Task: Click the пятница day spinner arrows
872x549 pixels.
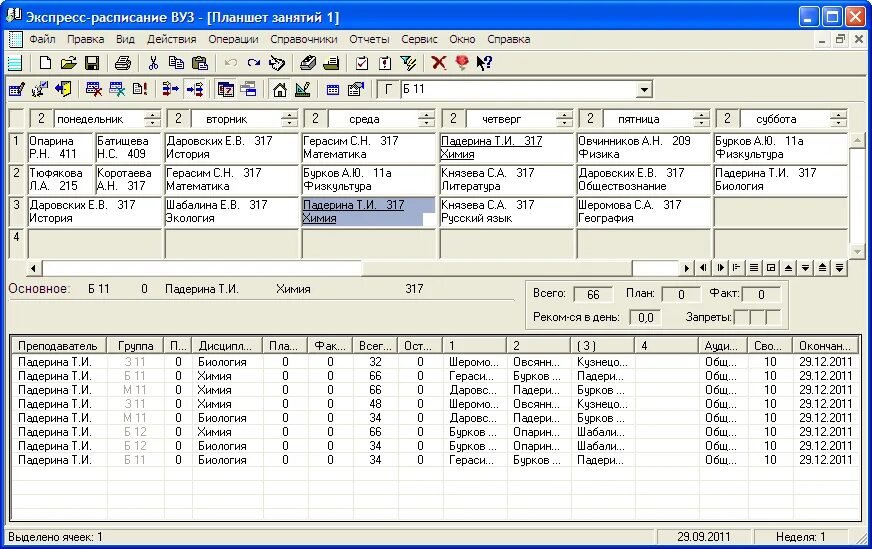Action: 701,118
